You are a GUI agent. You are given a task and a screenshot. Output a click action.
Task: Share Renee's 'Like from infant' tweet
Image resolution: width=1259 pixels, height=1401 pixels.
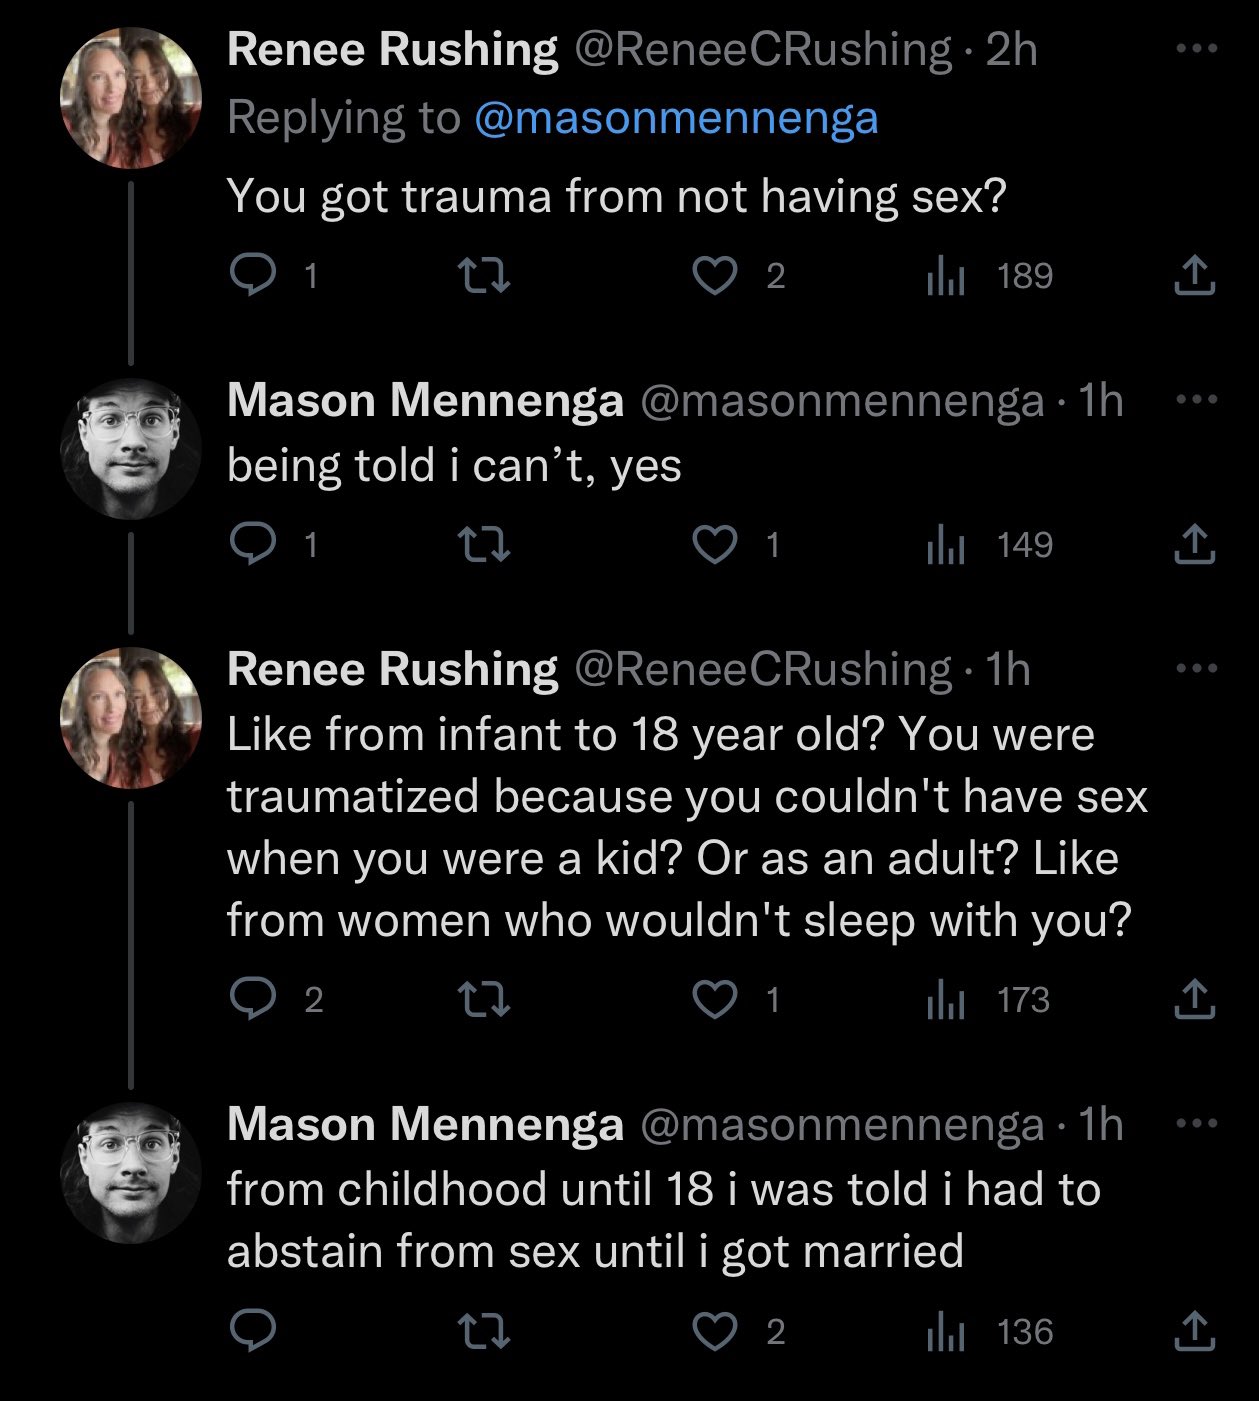tap(1194, 999)
